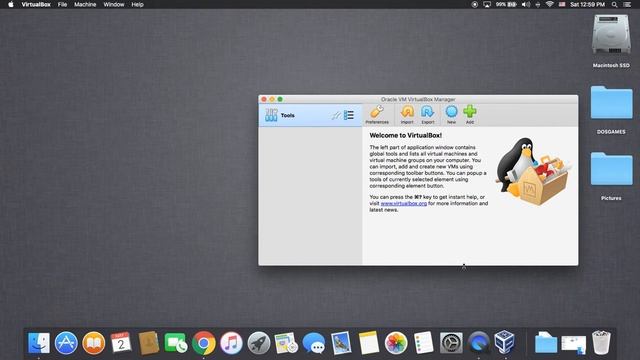The width and height of the screenshot is (640, 360).
Task: Open the Maps-like icon next to Launchpad
Action: 286,343
